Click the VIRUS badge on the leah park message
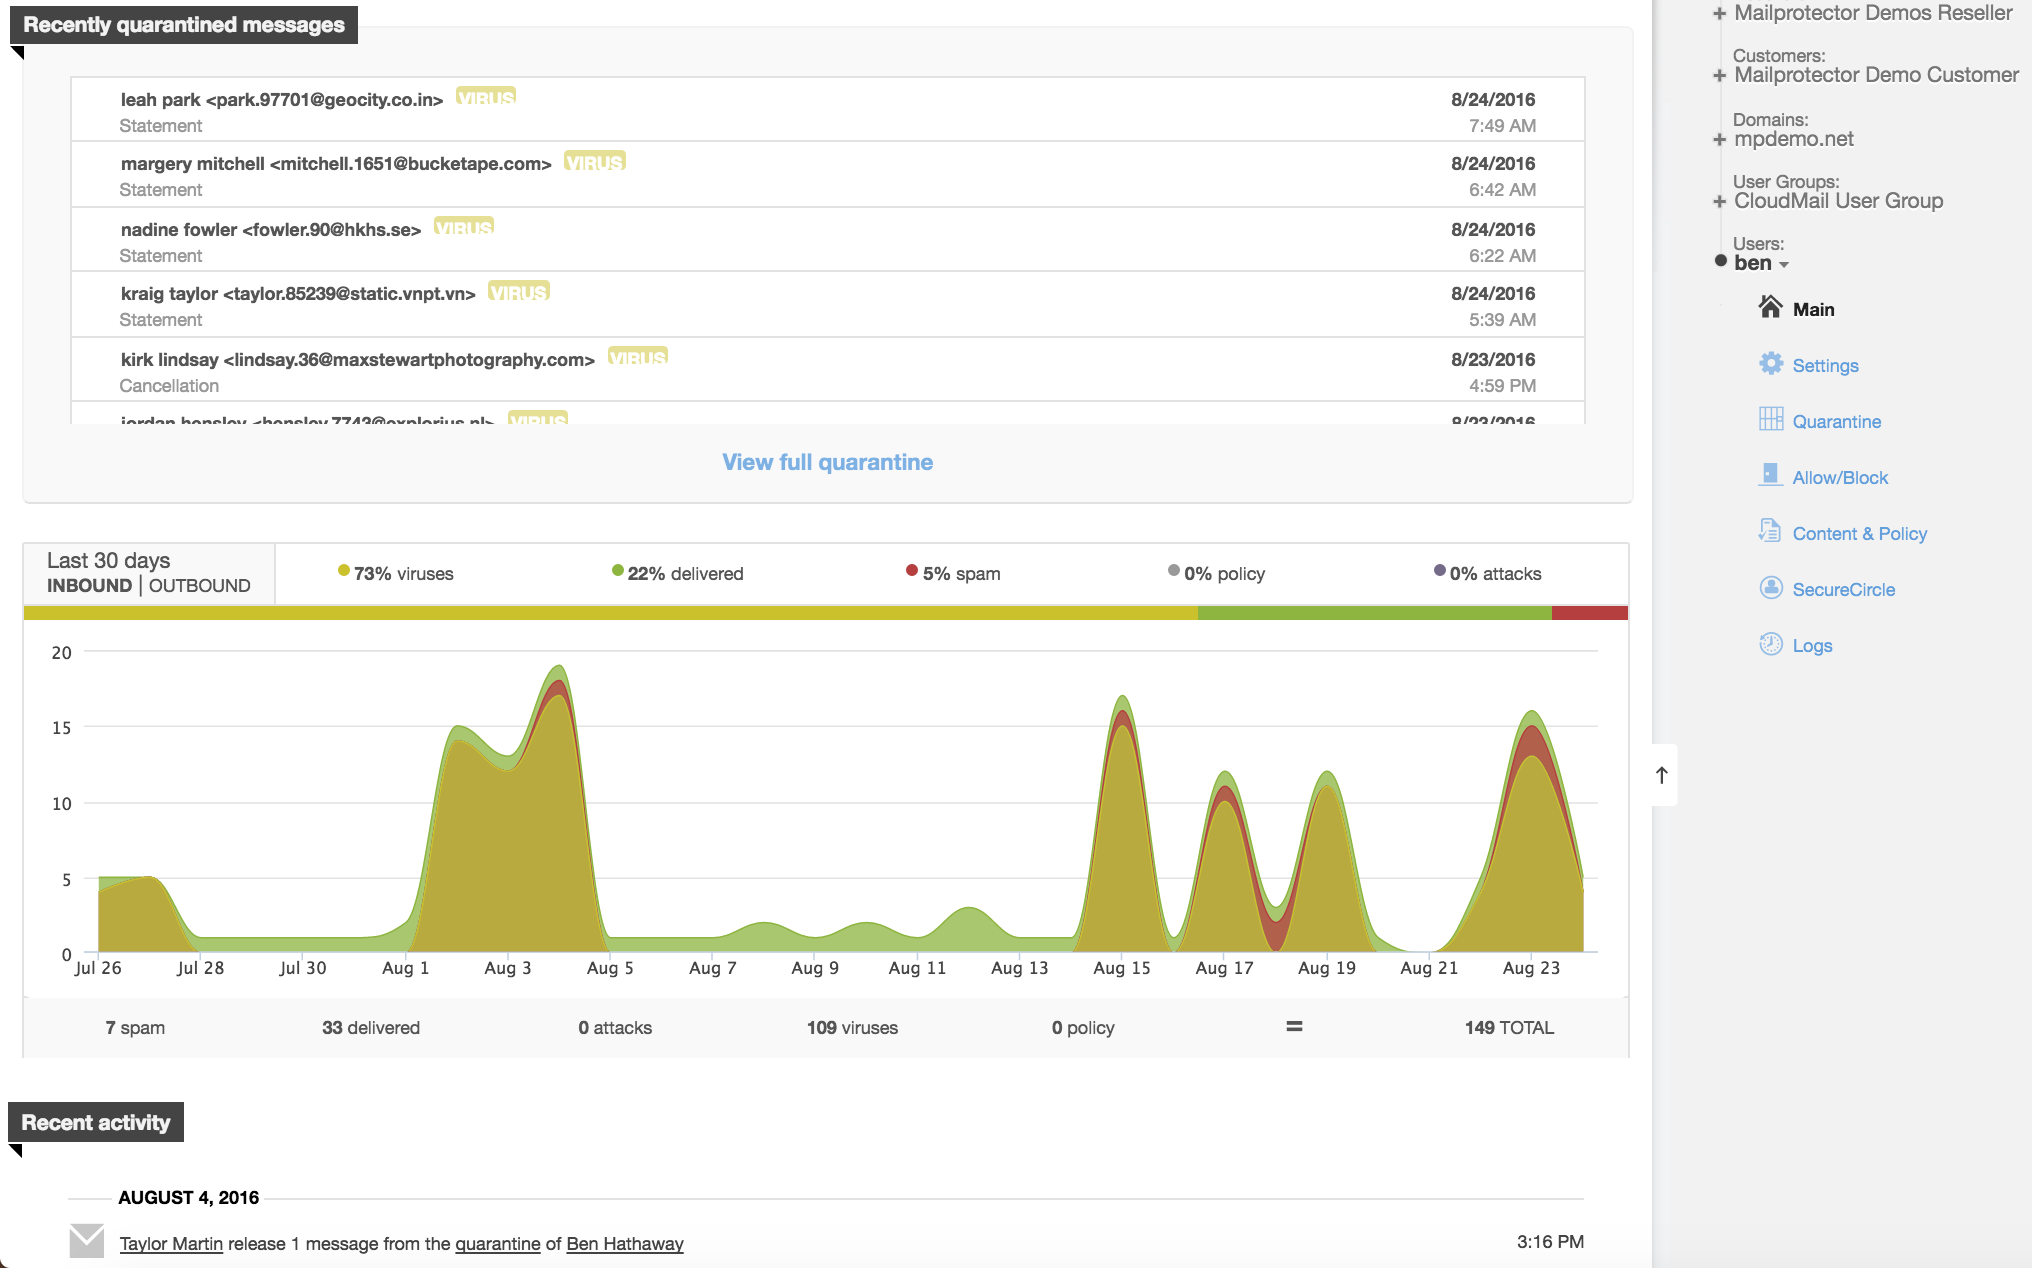This screenshot has height=1268, width=2032. click(486, 97)
